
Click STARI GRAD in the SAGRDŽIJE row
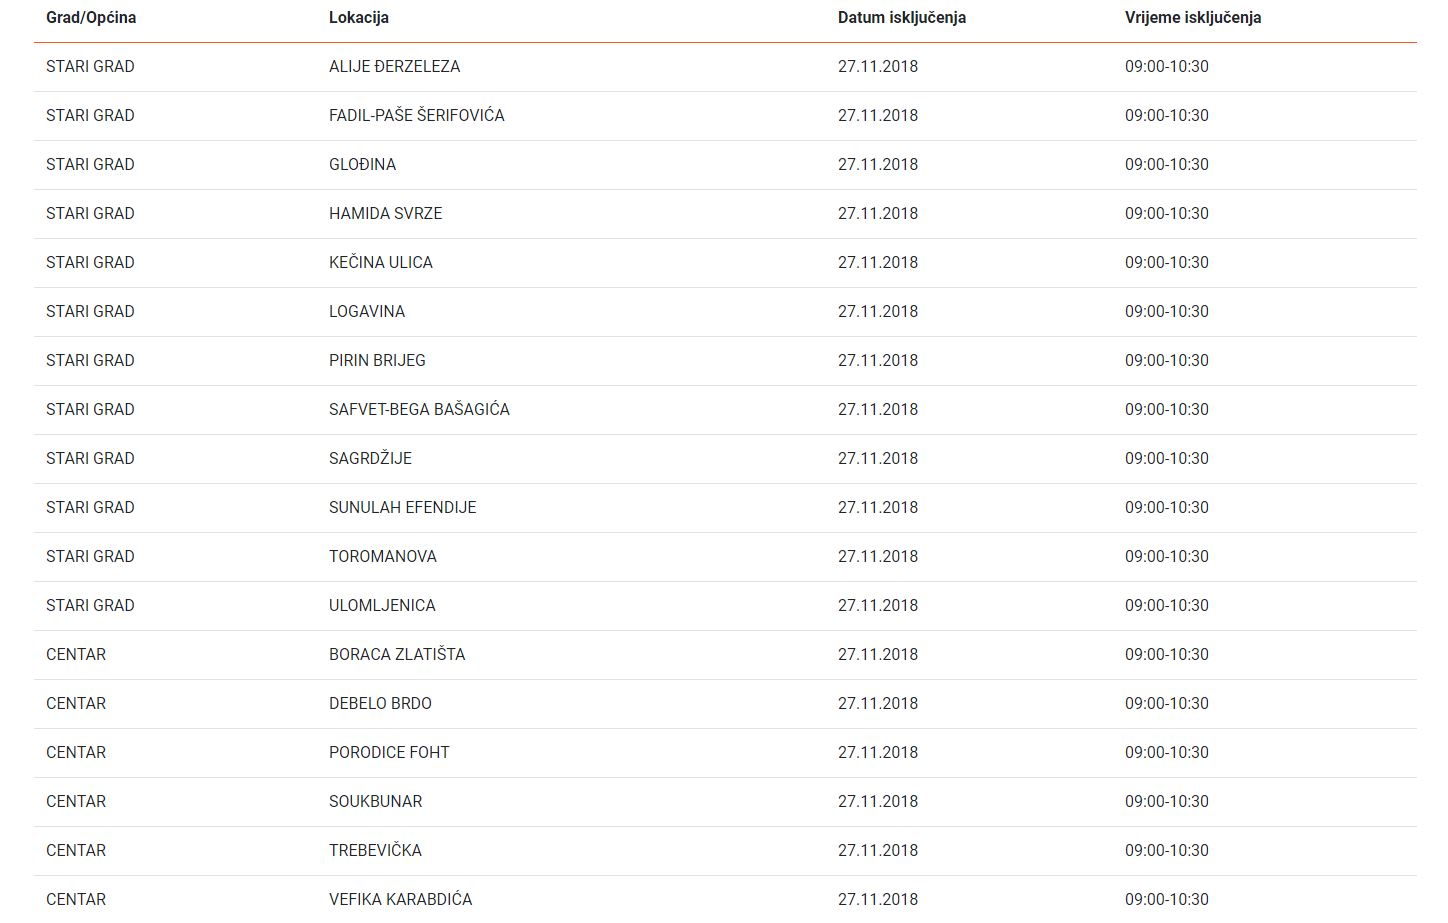pyautogui.click(x=90, y=459)
